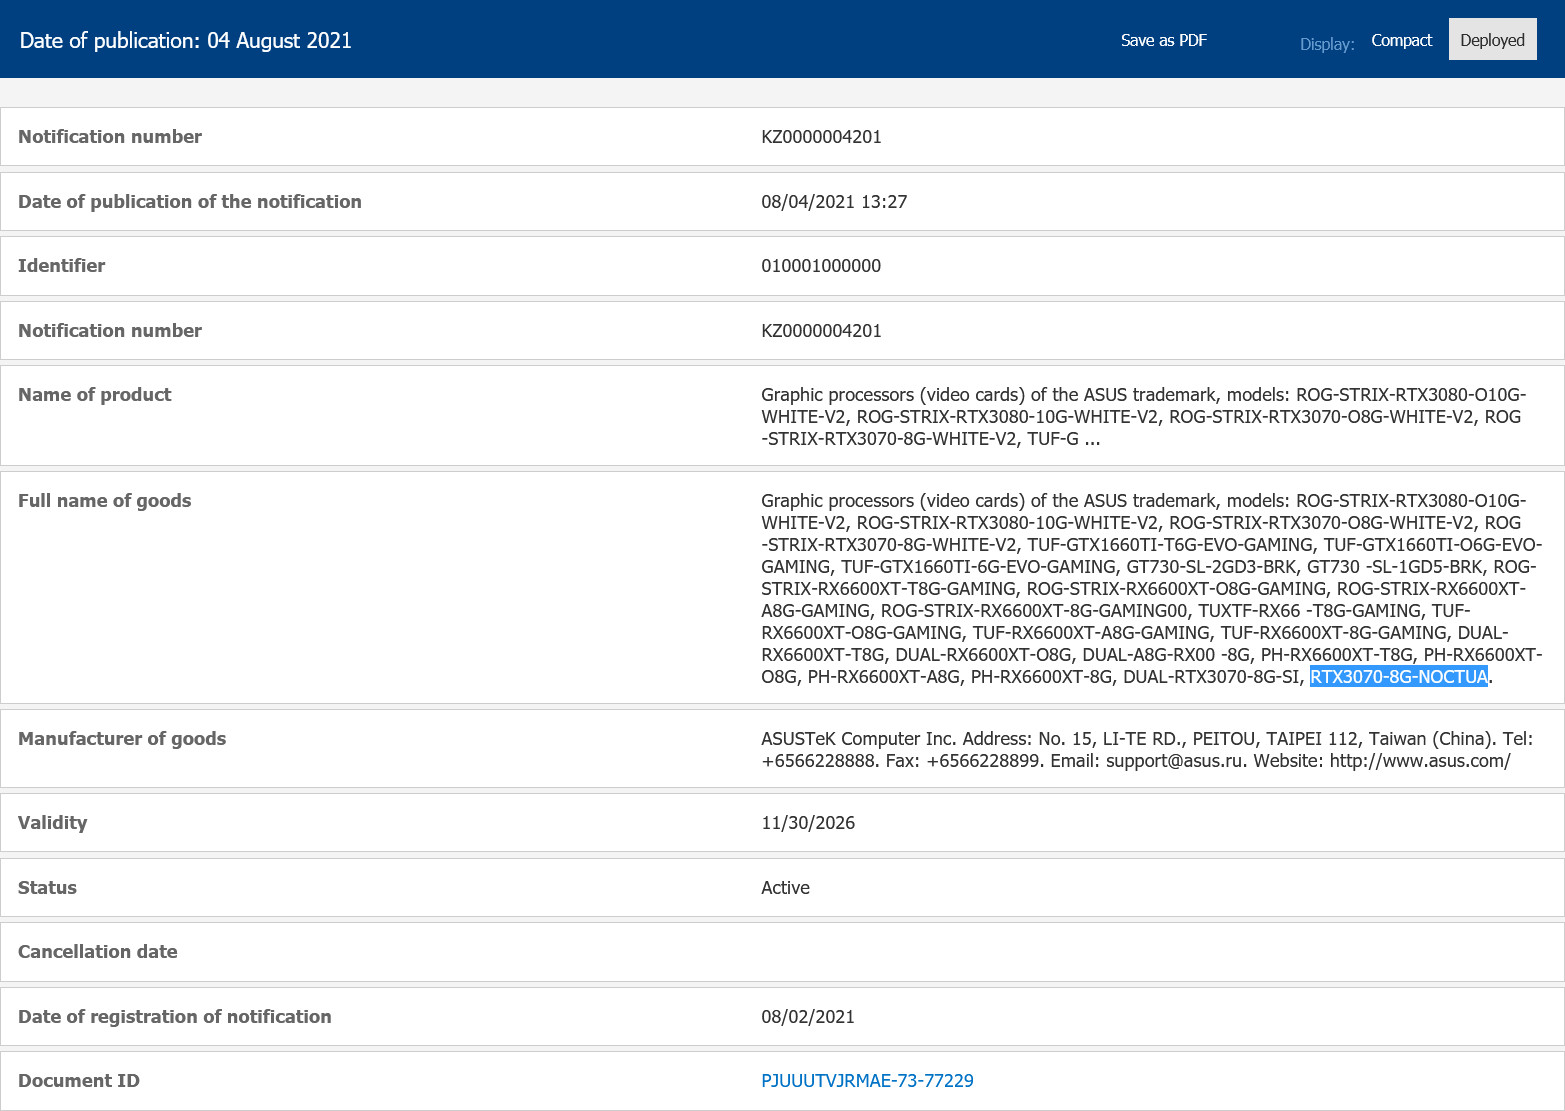Click the 'Identifier' row label
The height and width of the screenshot is (1111, 1565).
tap(61, 266)
